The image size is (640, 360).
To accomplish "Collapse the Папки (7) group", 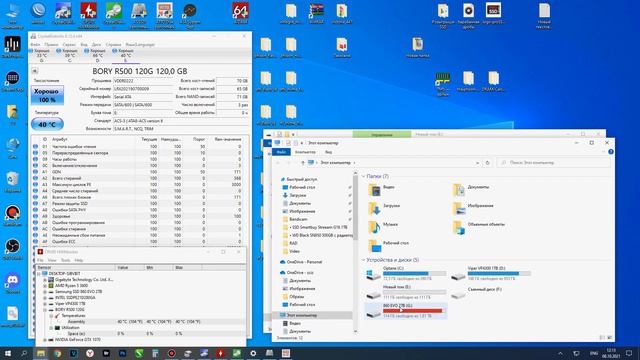I will pyautogui.click(x=363, y=176).
